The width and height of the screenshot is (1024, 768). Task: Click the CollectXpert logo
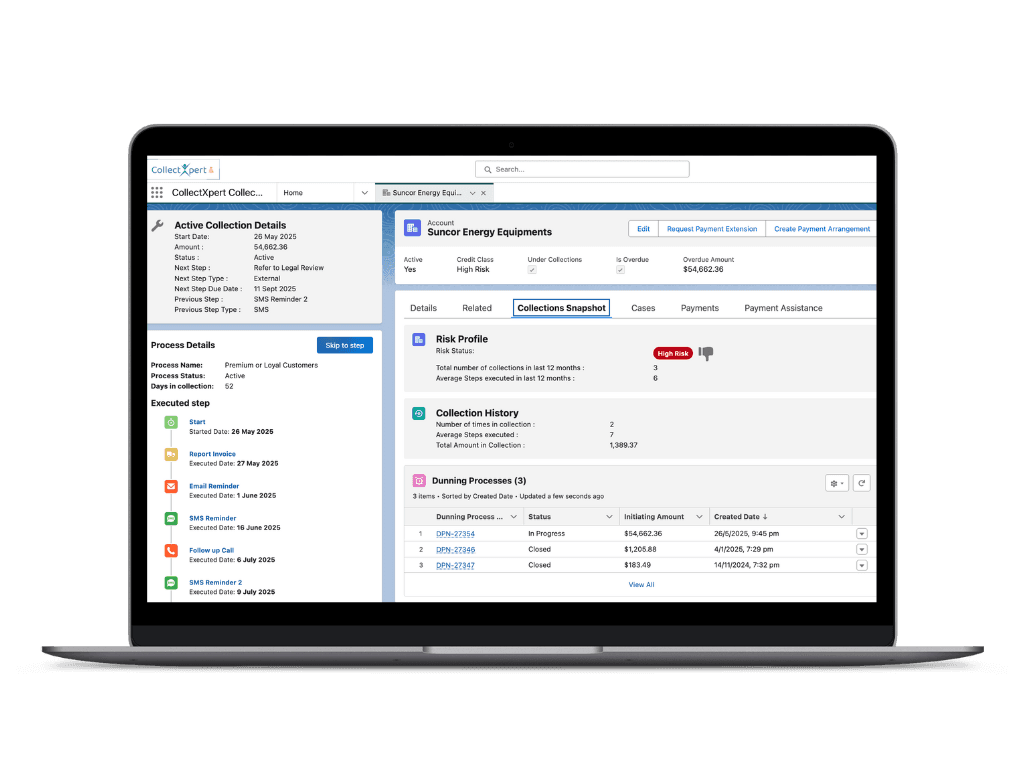tap(183, 170)
